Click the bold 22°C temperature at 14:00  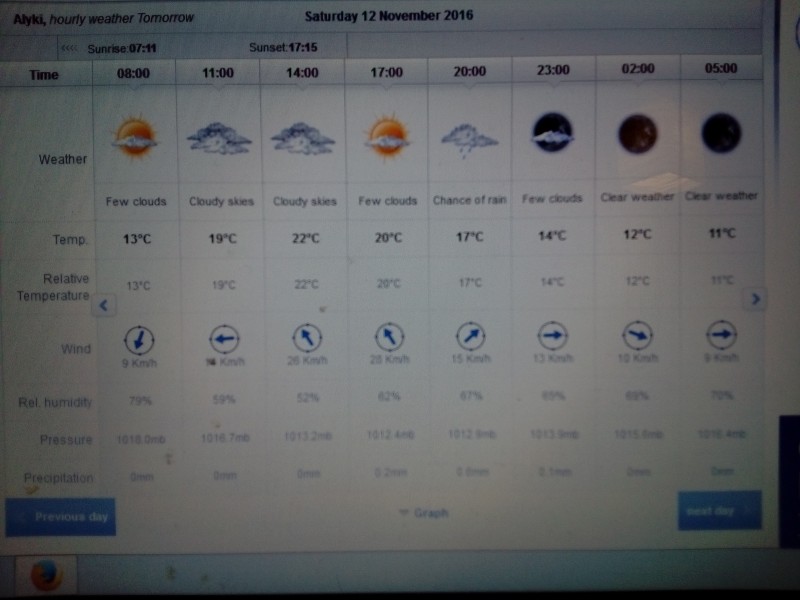click(306, 238)
